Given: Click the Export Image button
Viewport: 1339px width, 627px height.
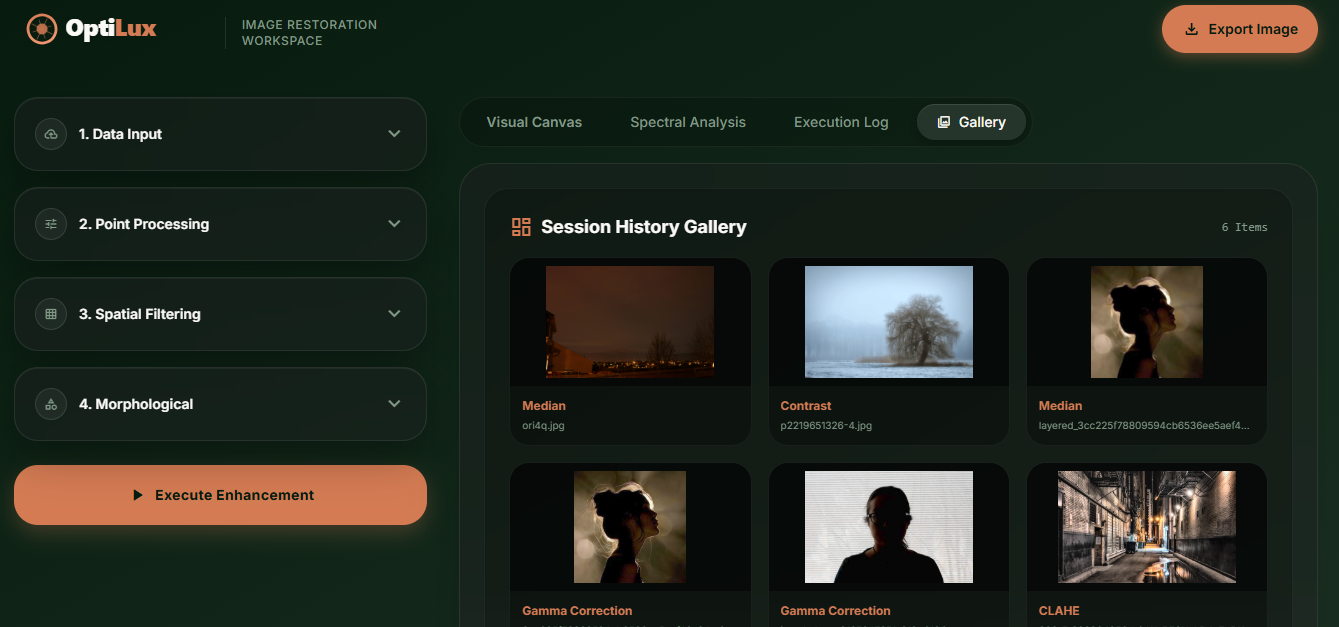Looking at the screenshot, I should [1240, 29].
